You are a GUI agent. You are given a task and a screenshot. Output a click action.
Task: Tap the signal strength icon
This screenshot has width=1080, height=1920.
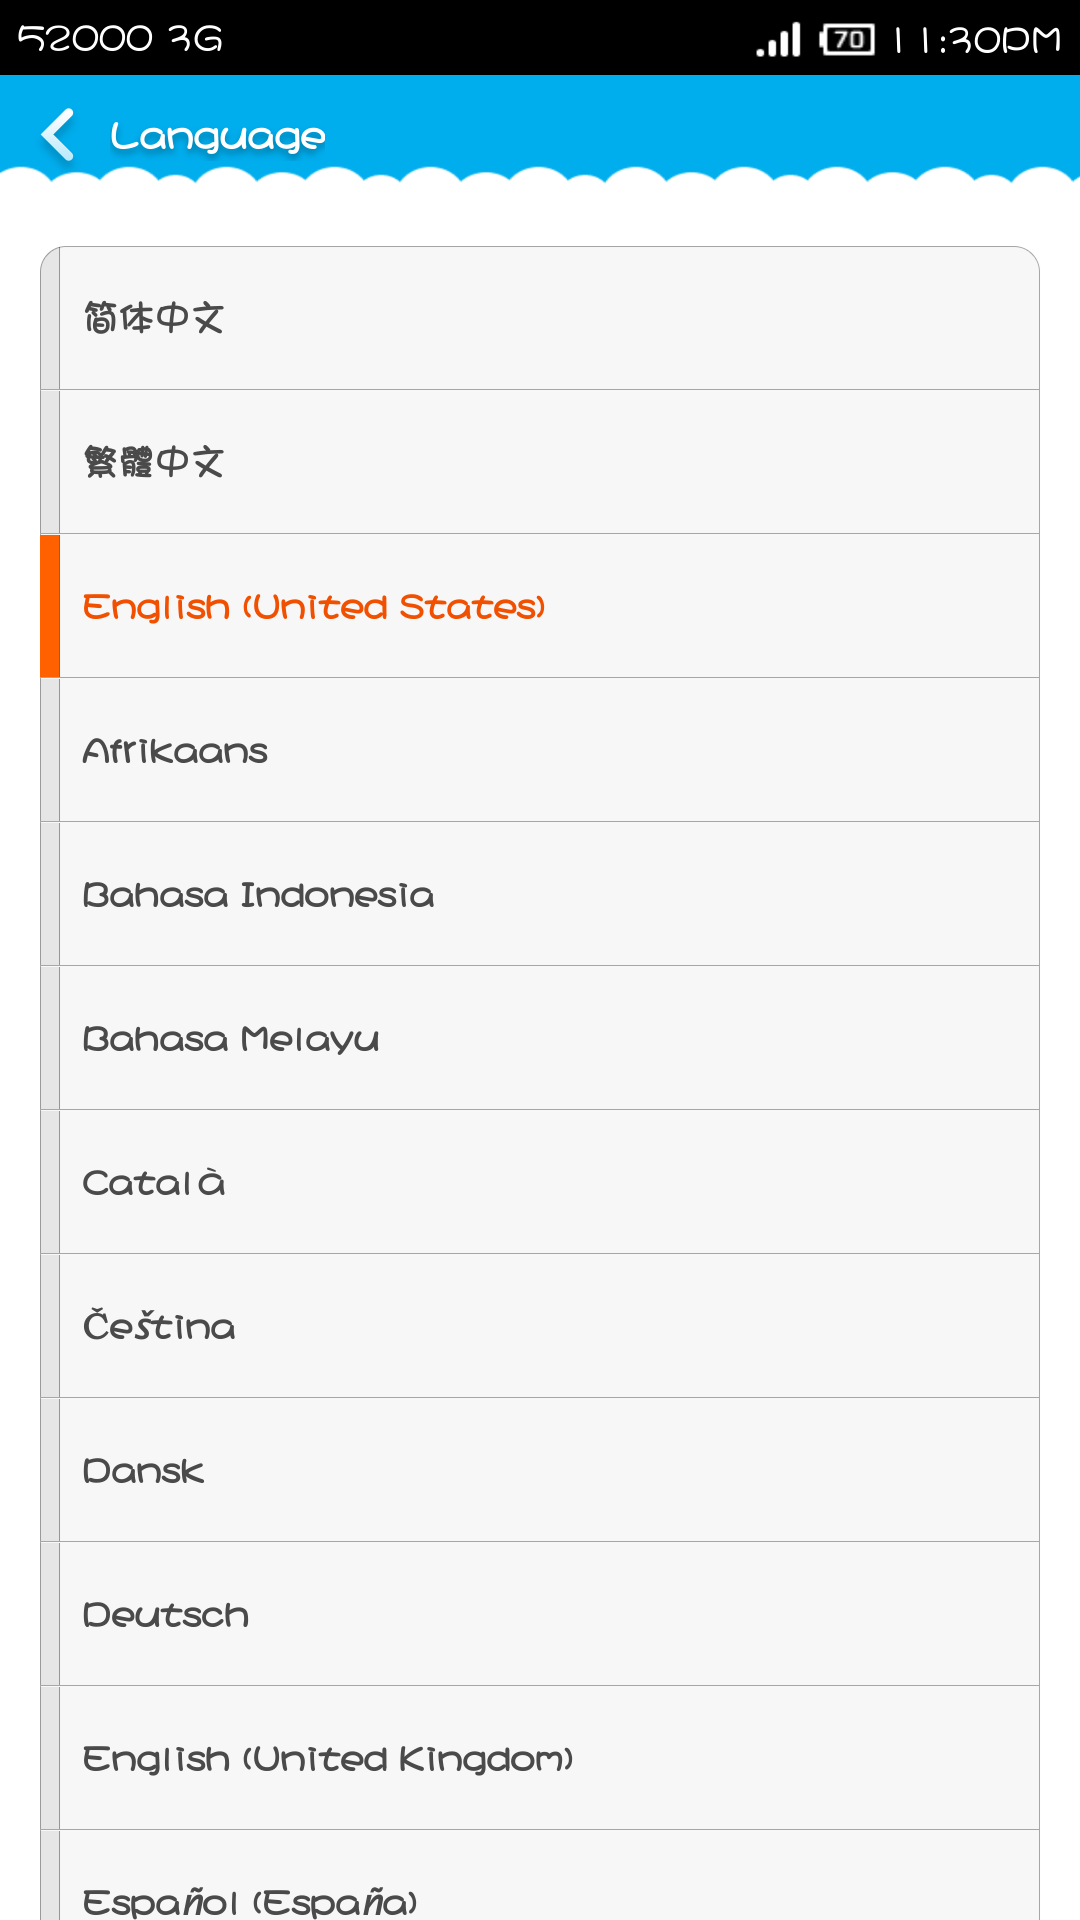(779, 40)
